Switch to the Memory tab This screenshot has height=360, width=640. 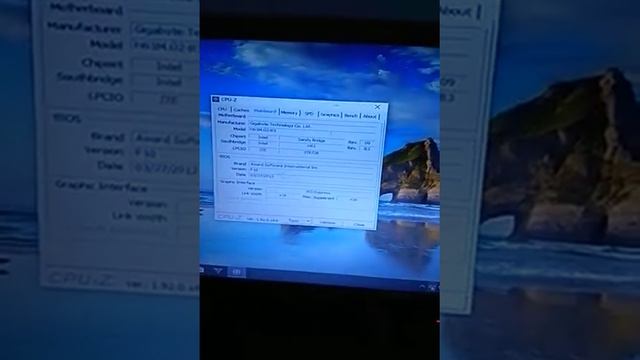coord(289,113)
